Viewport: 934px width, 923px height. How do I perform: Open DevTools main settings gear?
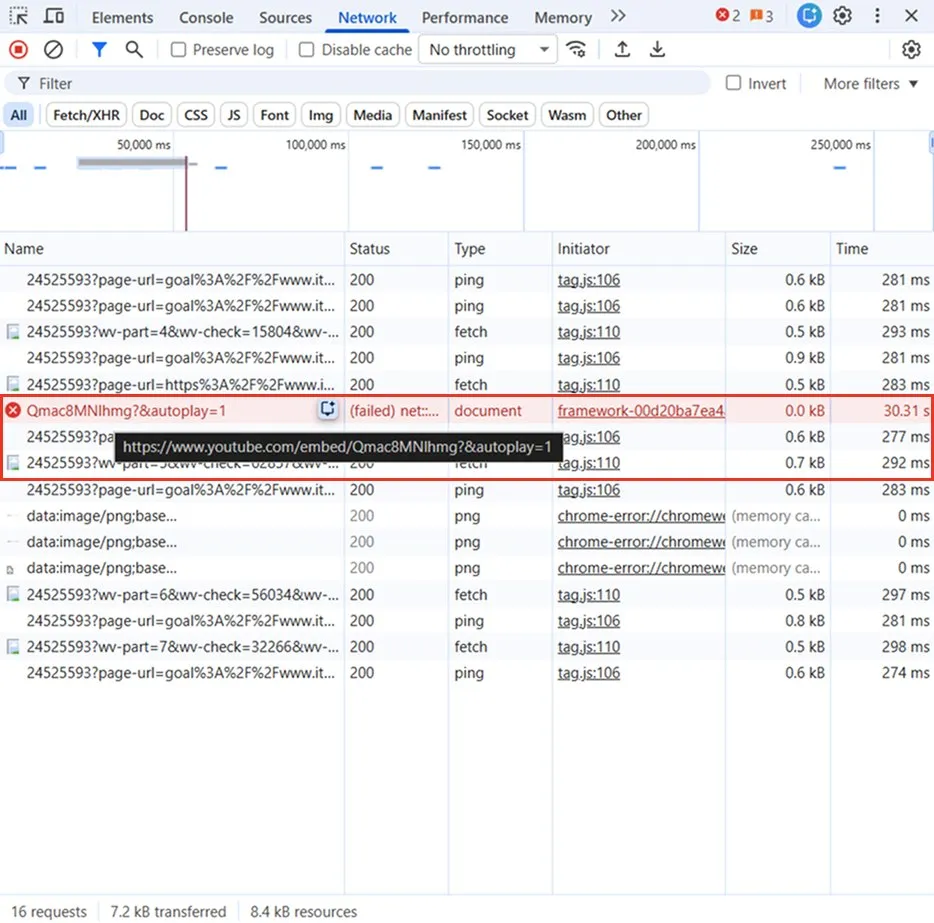tap(842, 16)
